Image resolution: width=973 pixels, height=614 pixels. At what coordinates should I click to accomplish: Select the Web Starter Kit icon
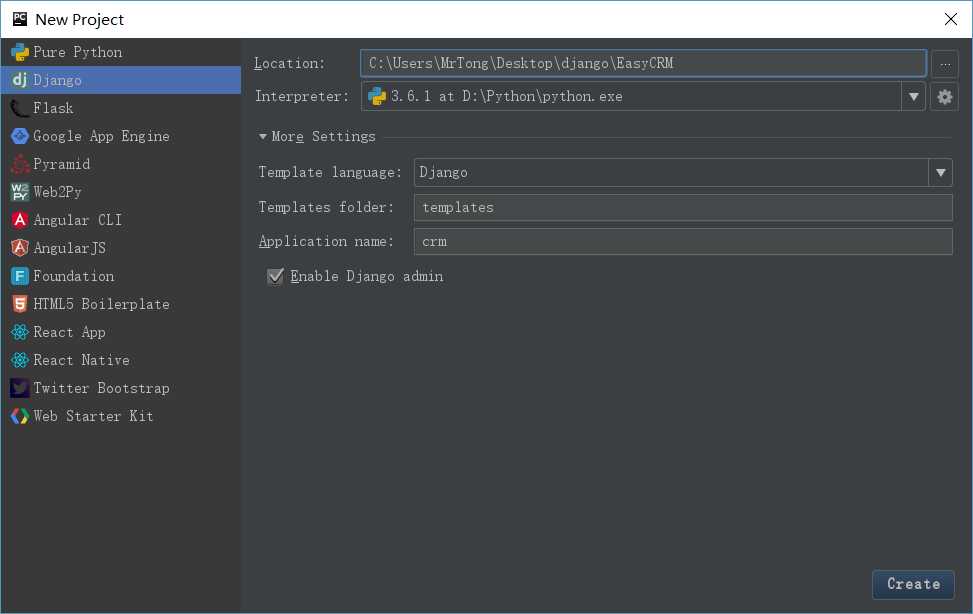point(20,416)
